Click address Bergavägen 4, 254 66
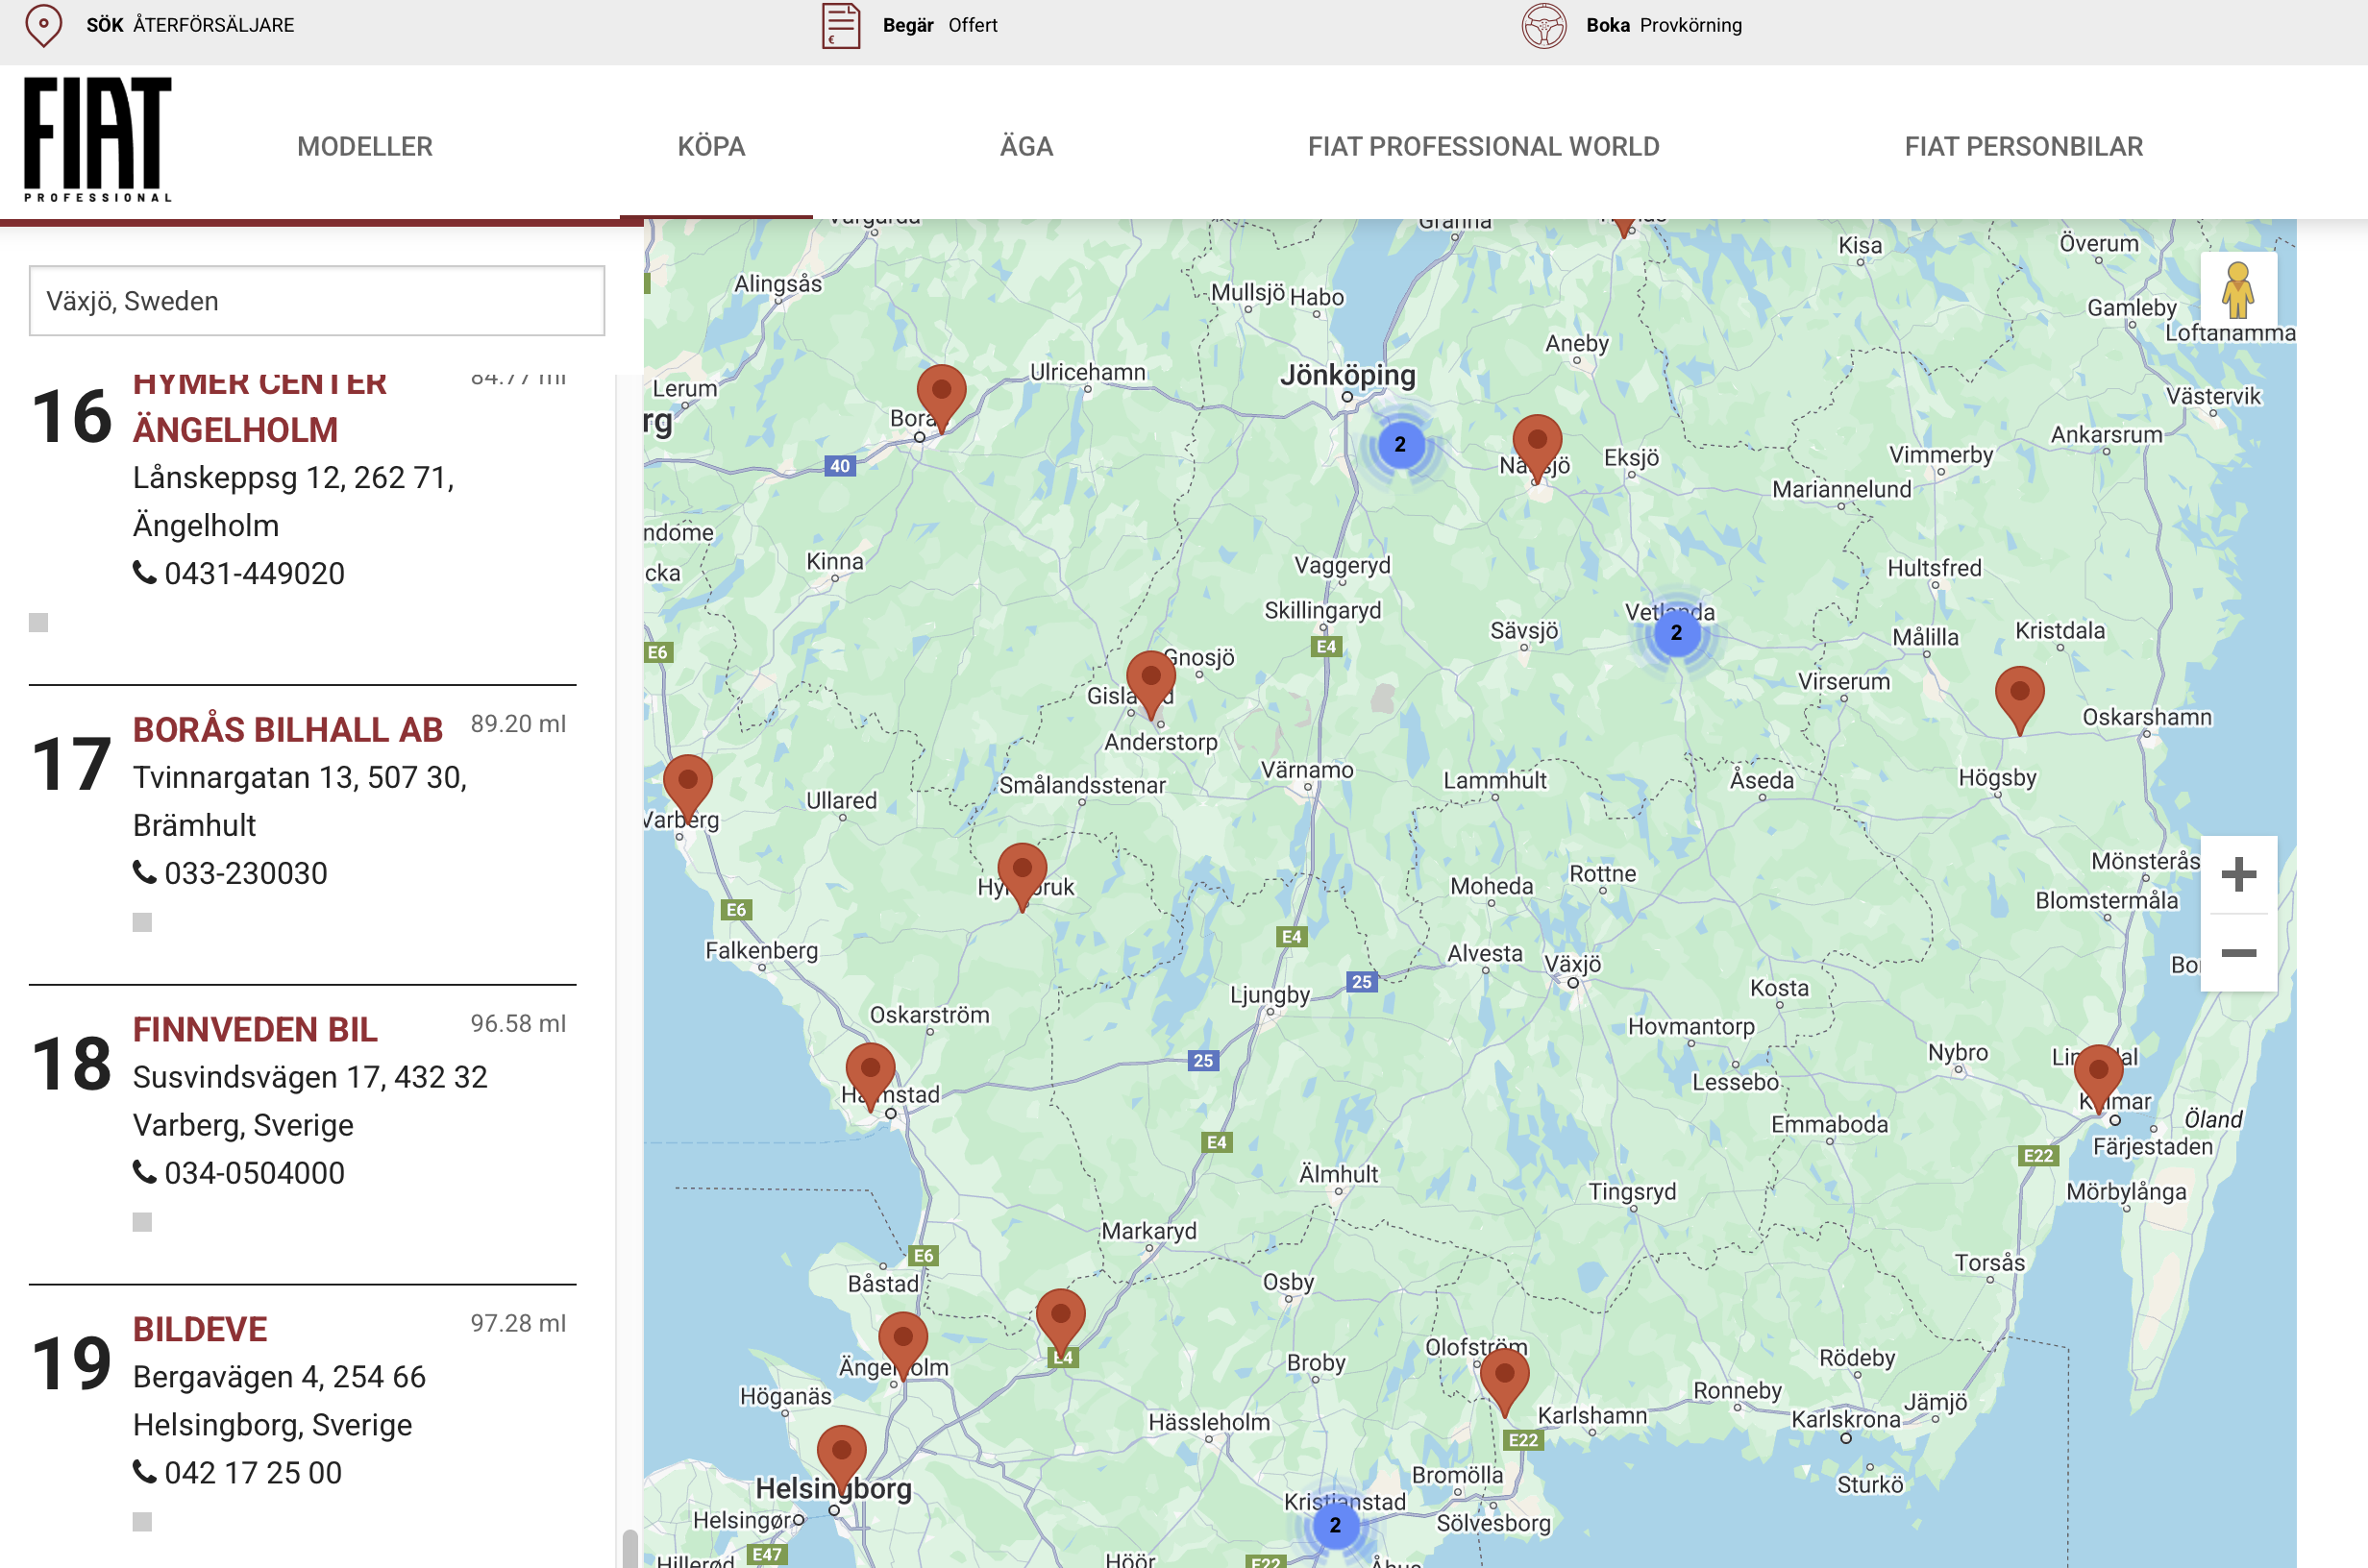Viewport: 2368px width, 1568px height. coord(279,1377)
